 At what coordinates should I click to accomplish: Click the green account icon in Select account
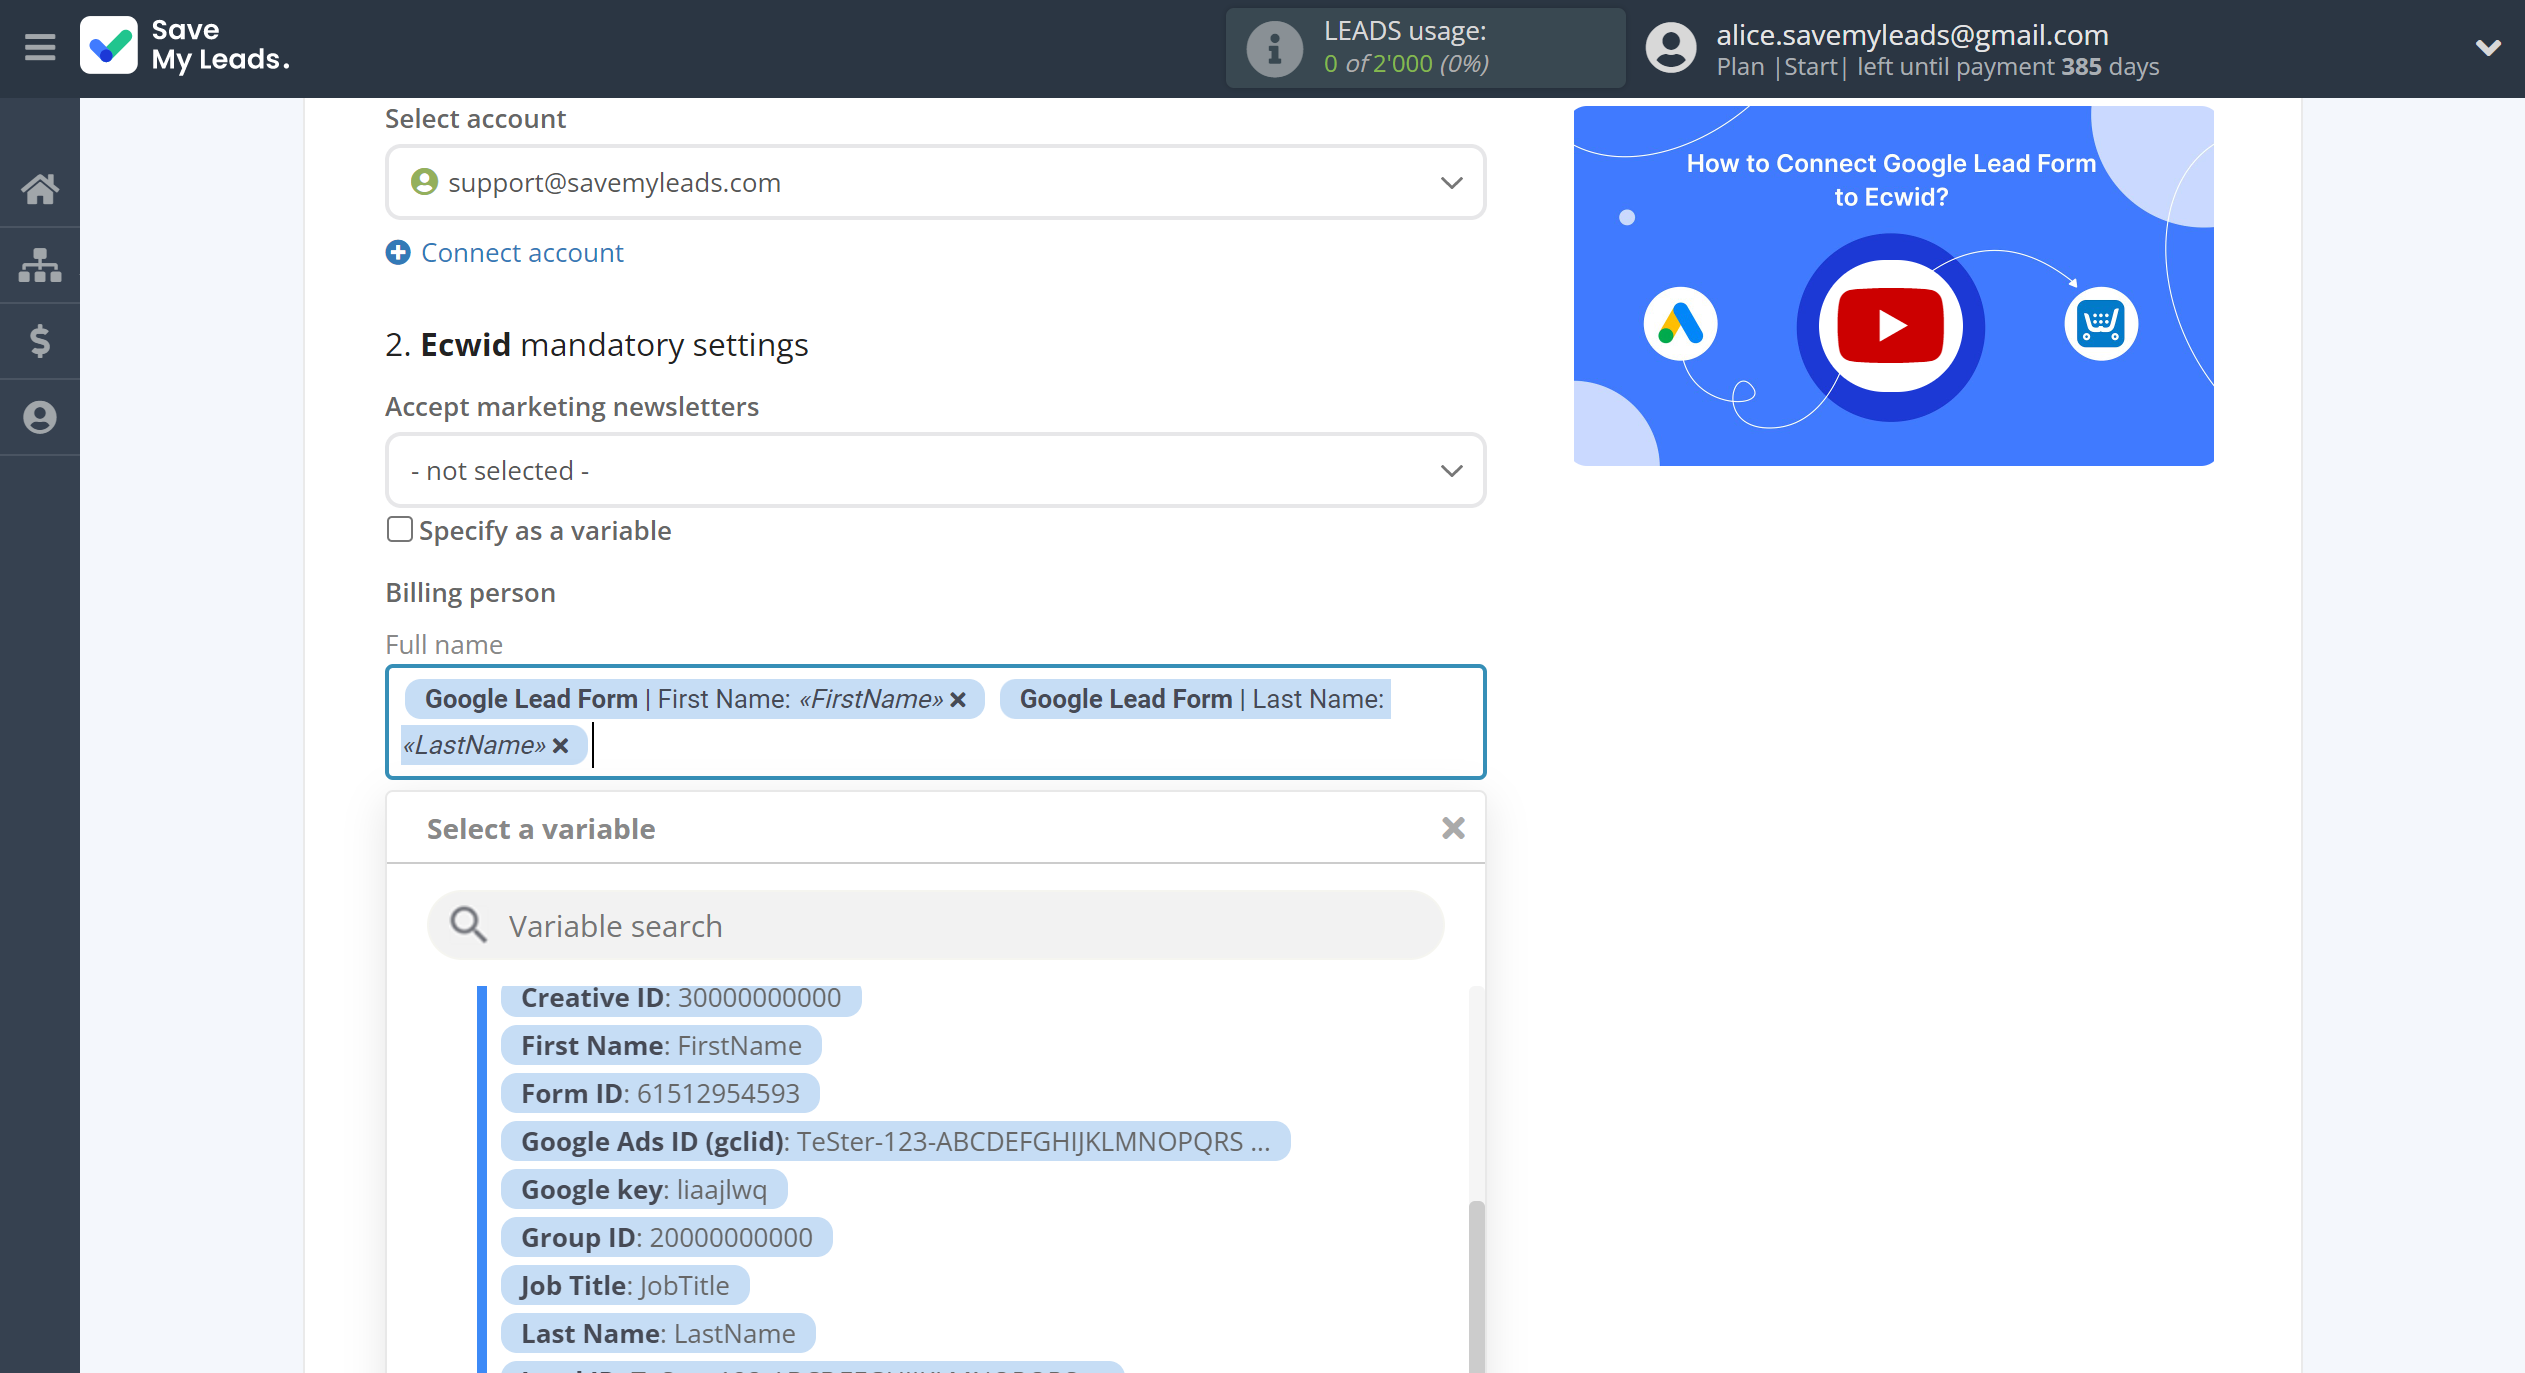pyautogui.click(x=424, y=182)
